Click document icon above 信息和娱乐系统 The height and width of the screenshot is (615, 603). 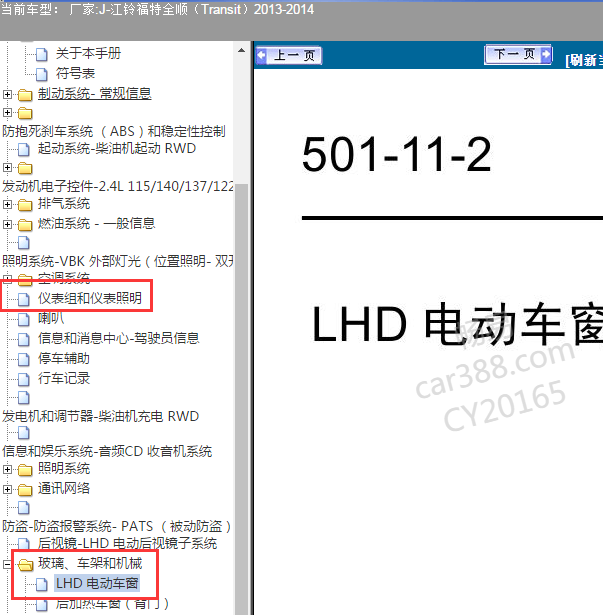(24, 433)
